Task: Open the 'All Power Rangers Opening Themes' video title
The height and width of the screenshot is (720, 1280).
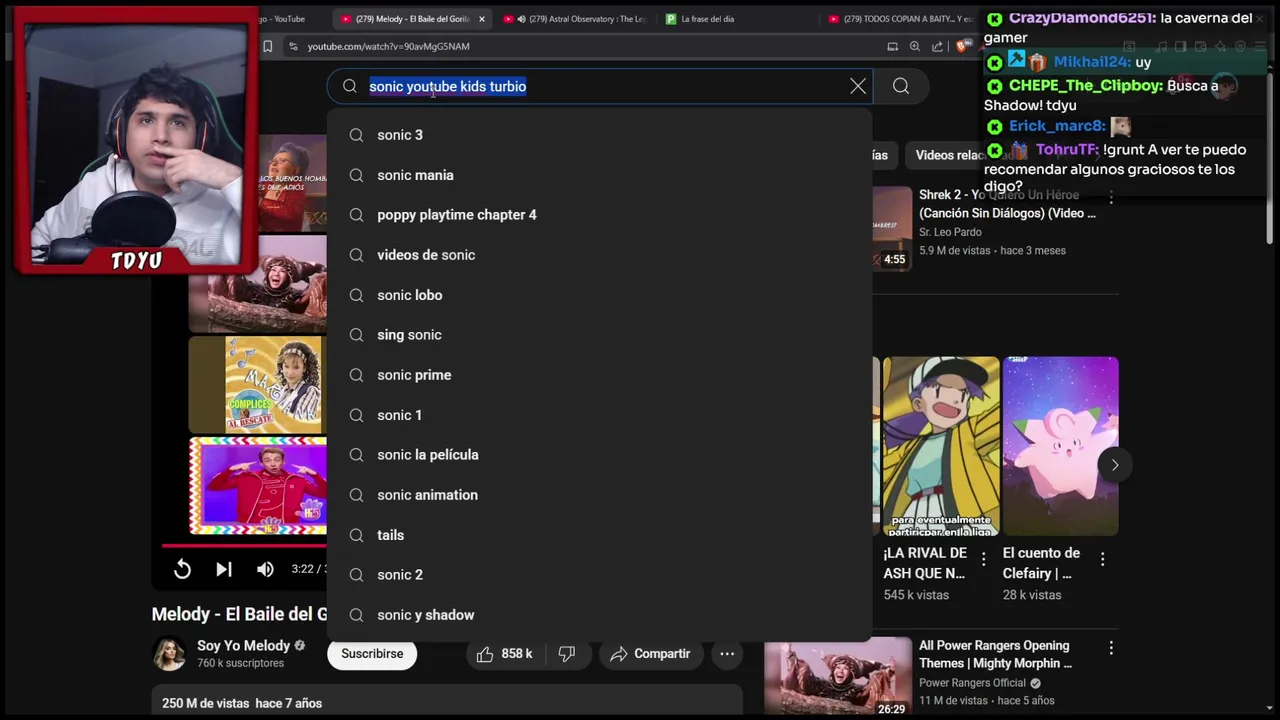Action: click(995, 654)
